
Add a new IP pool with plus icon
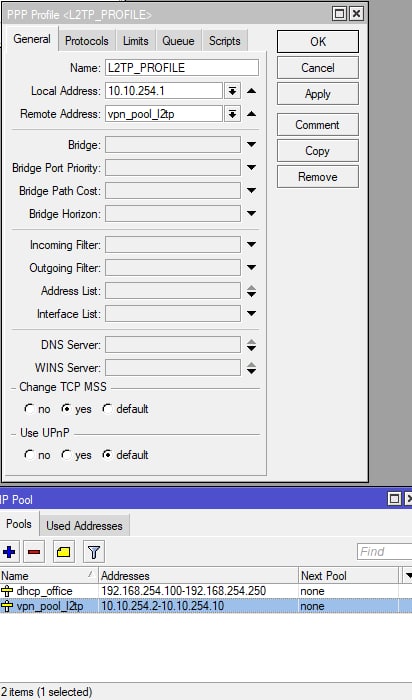(9, 552)
